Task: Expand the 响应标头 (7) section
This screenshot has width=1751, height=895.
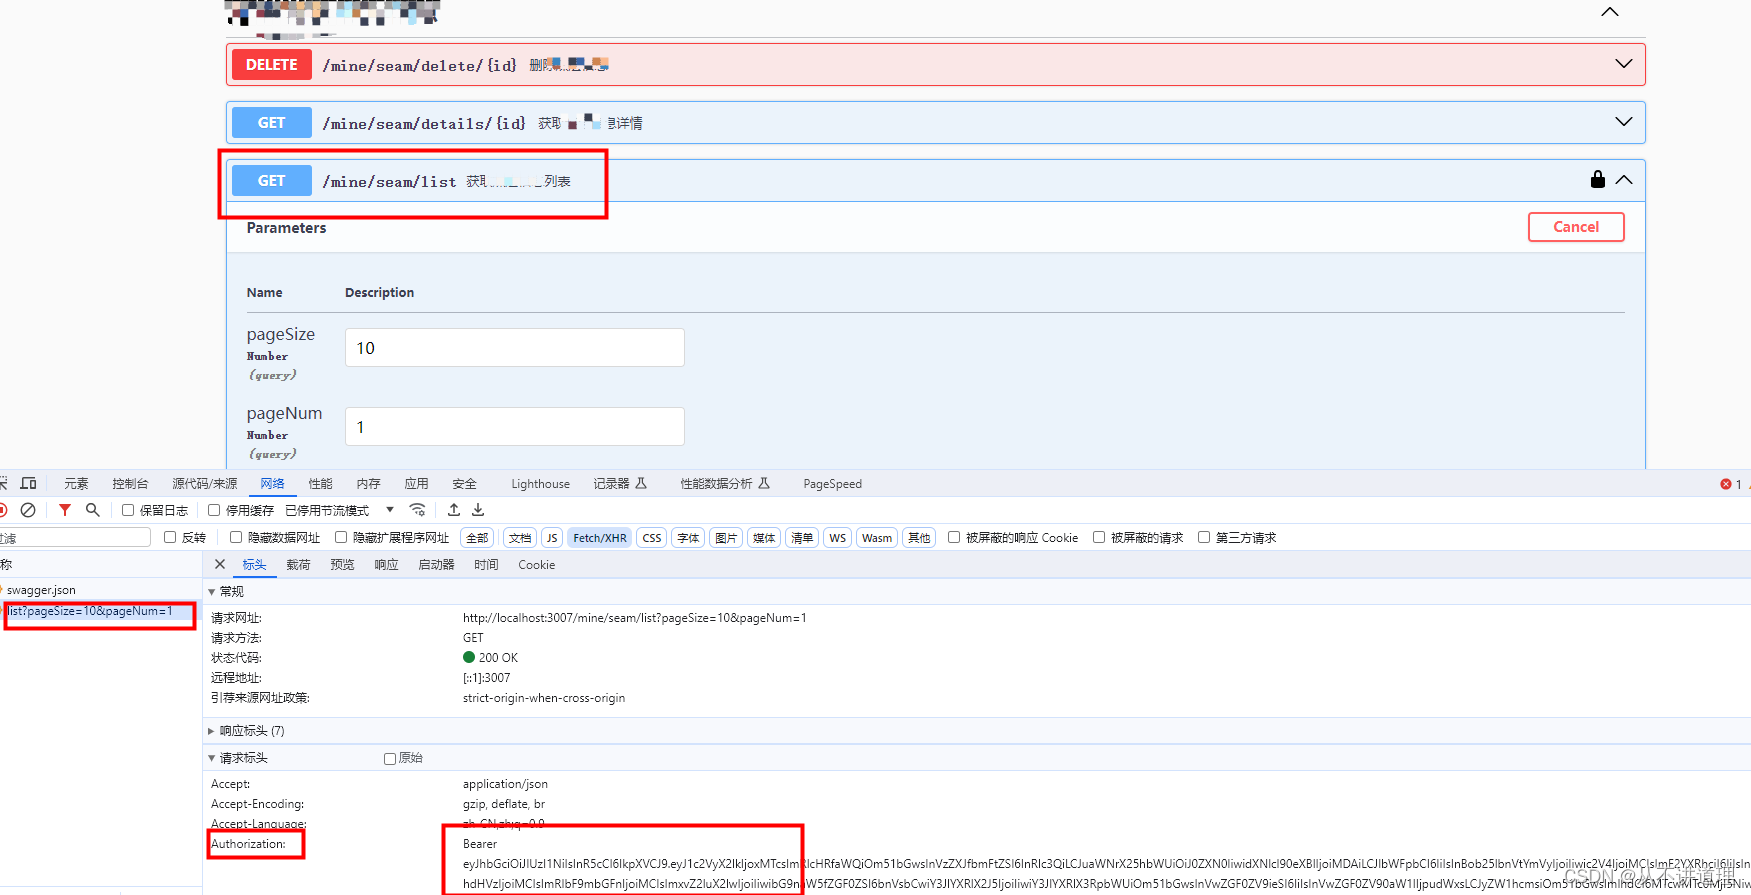Action: [211, 731]
